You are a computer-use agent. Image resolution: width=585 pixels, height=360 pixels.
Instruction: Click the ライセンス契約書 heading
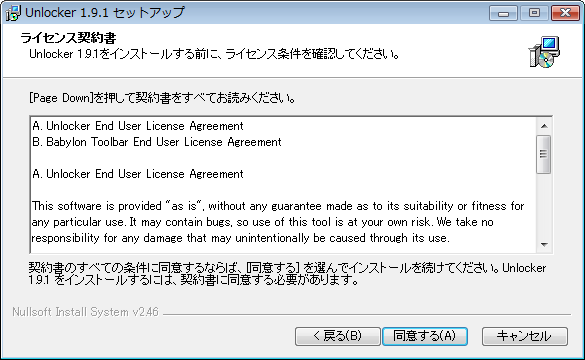[x=68, y=38]
